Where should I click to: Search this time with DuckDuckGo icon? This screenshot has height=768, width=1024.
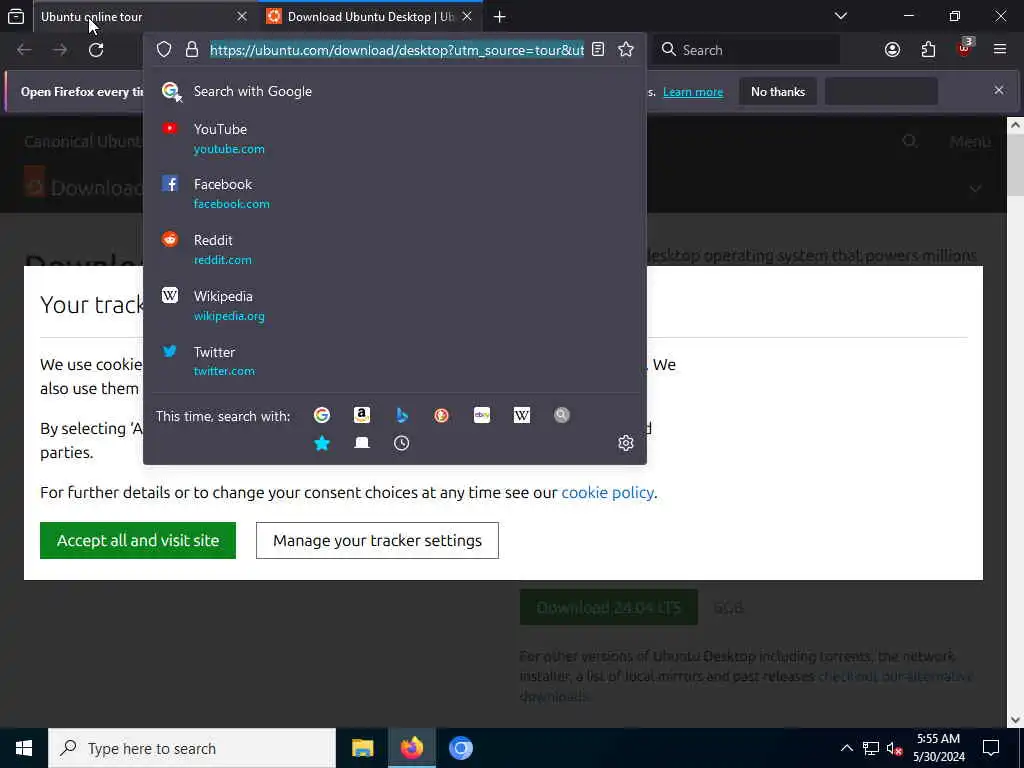[441, 415]
